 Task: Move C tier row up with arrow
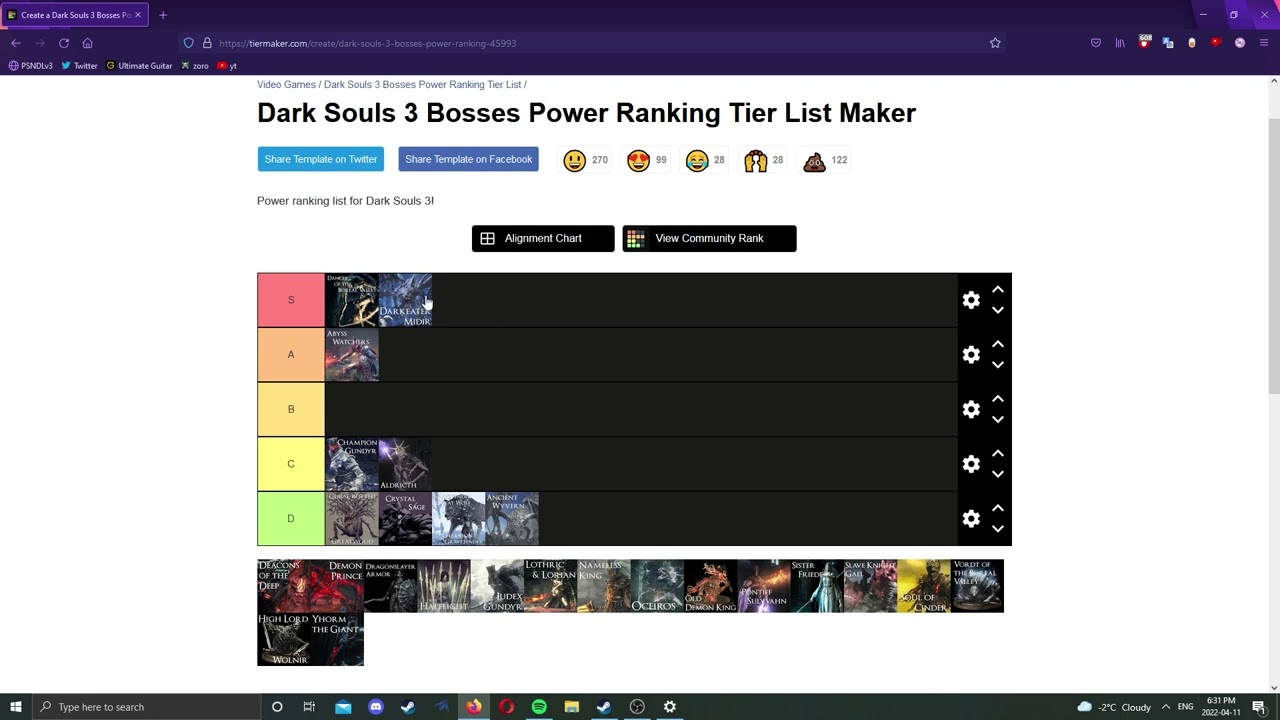click(x=997, y=453)
